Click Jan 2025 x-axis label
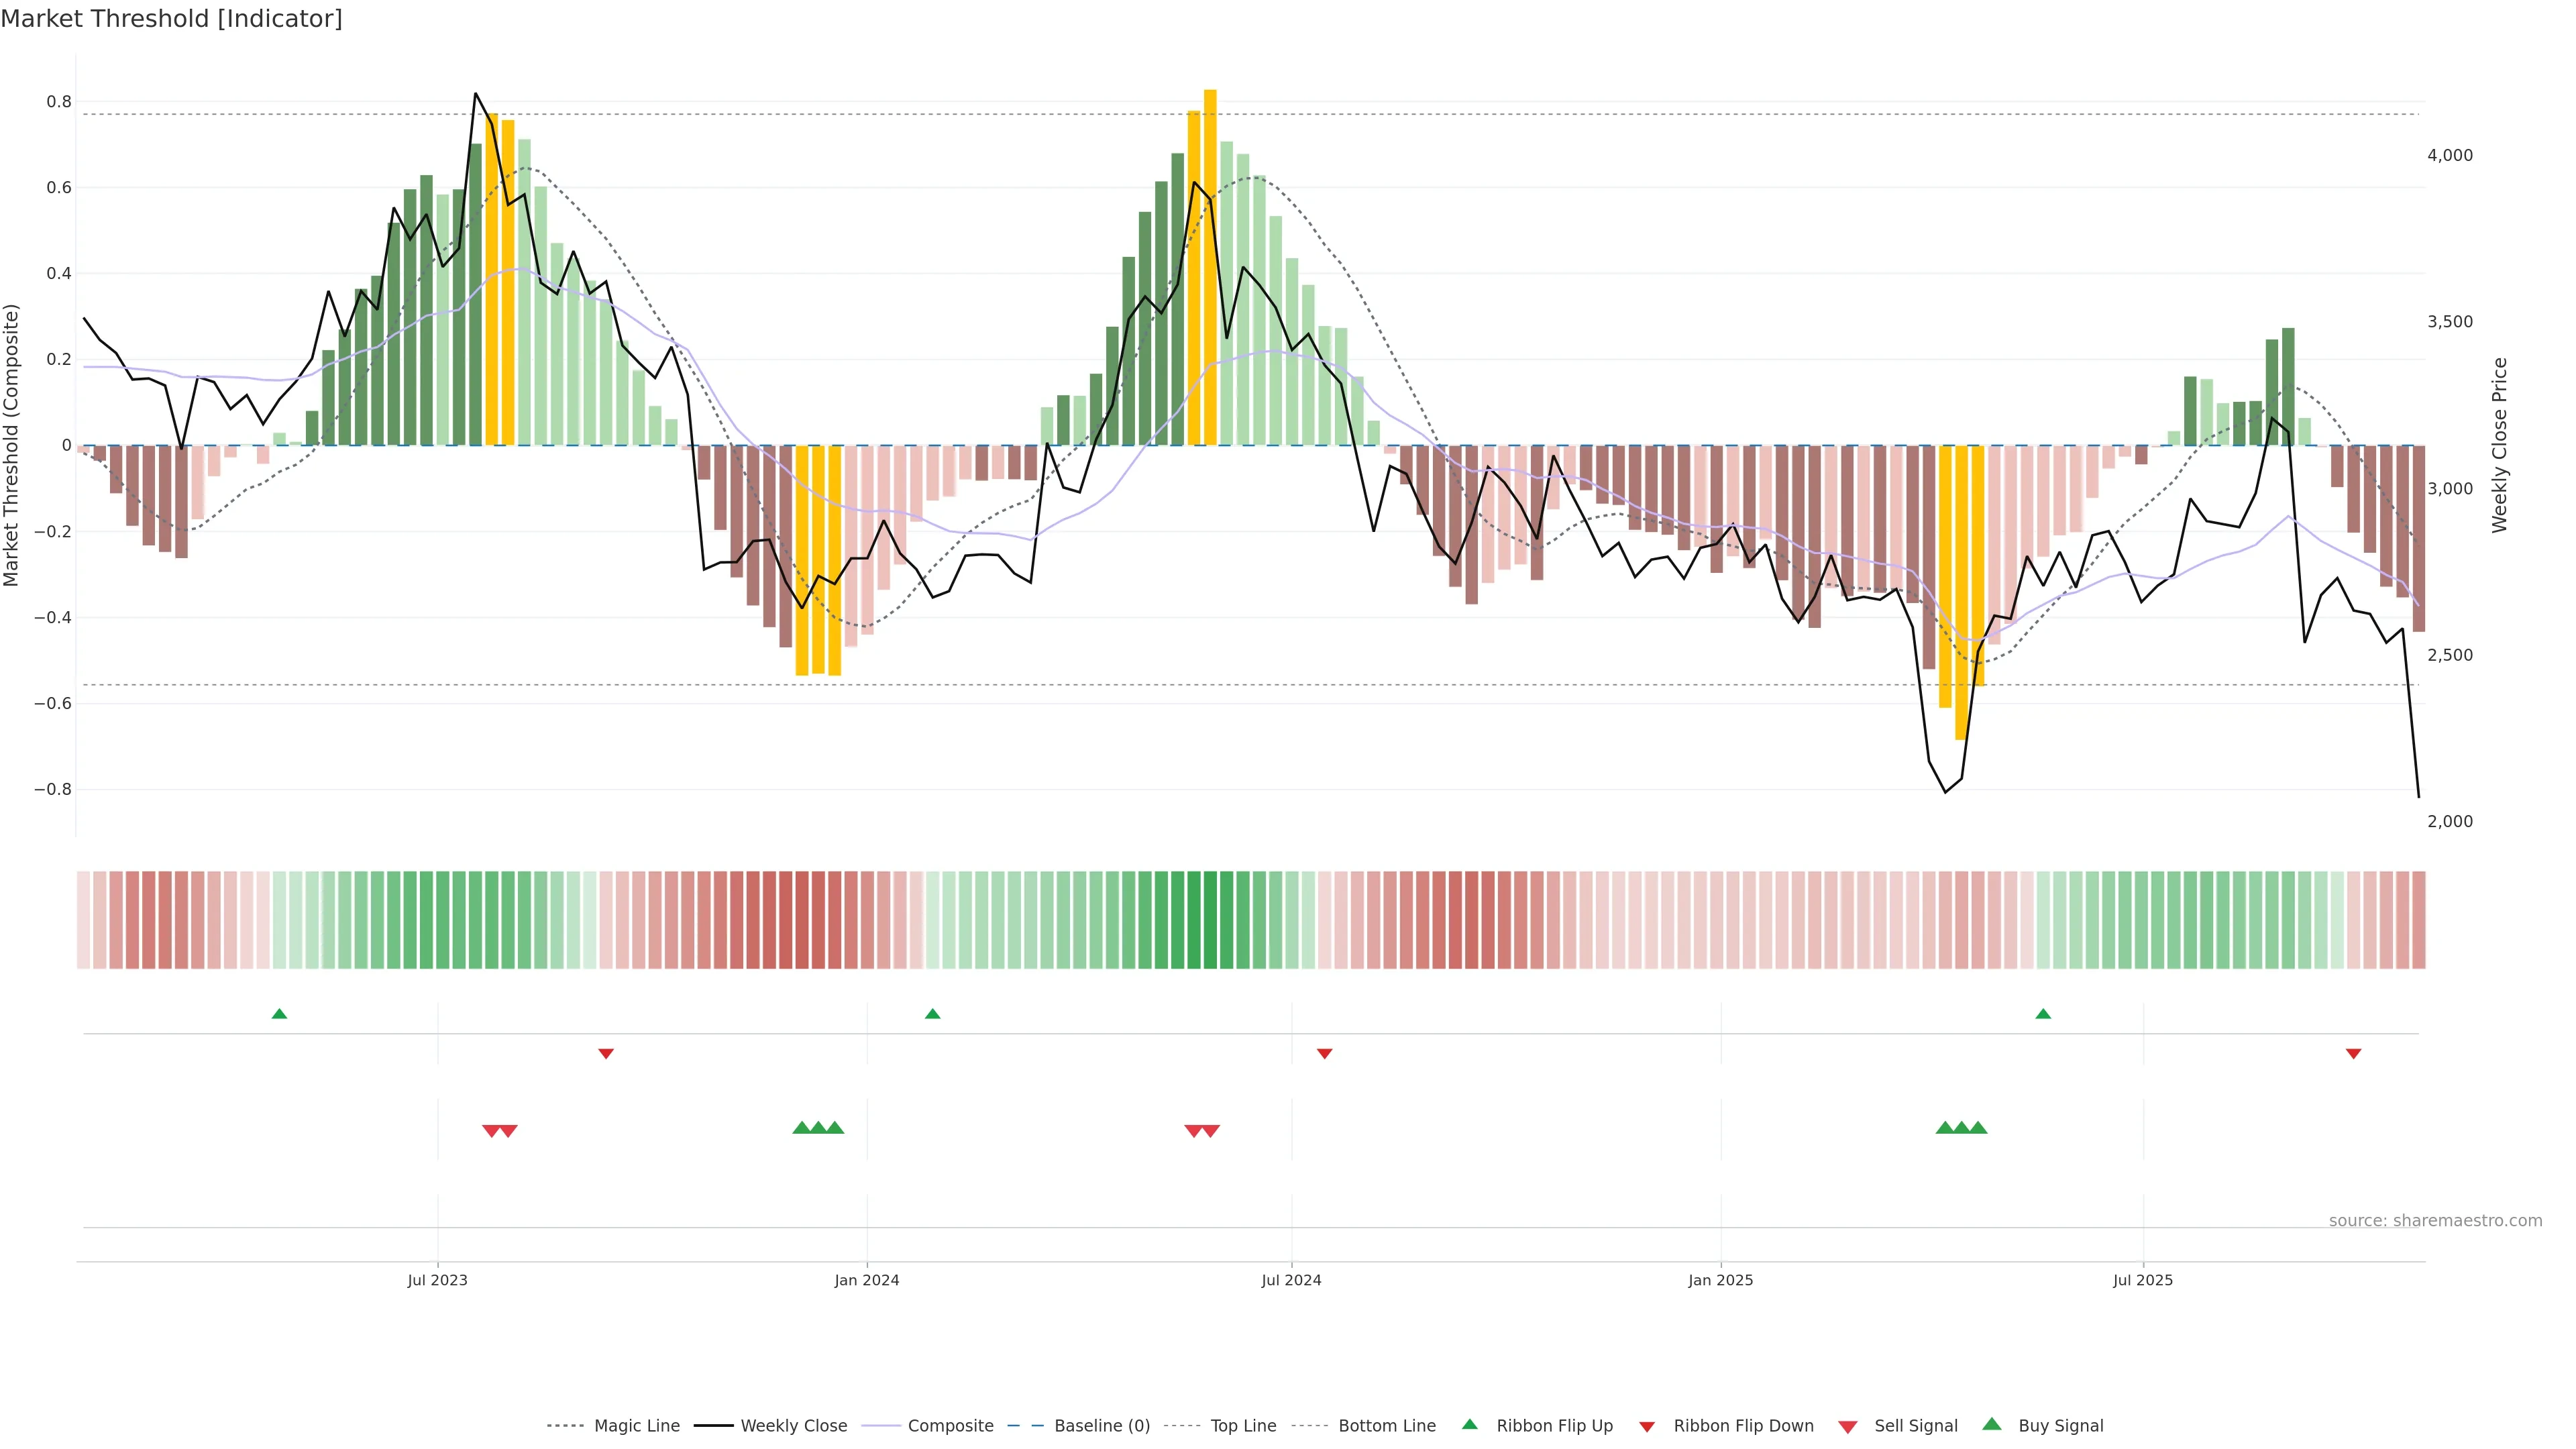The width and height of the screenshot is (2576, 1449). click(x=1720, y=1280)
